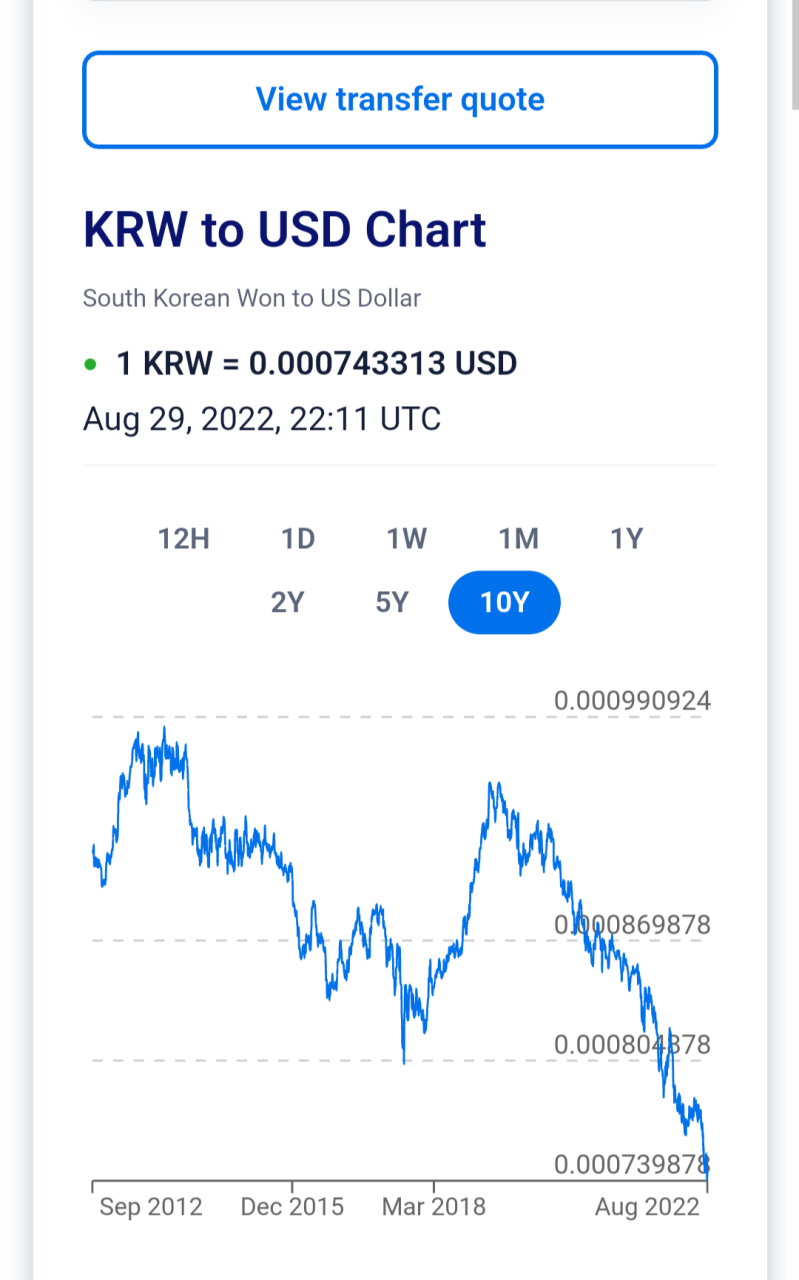Select the 1M chart period
Image resolution: width=799 pixels, height=1280 pixels.
point(519,539)
